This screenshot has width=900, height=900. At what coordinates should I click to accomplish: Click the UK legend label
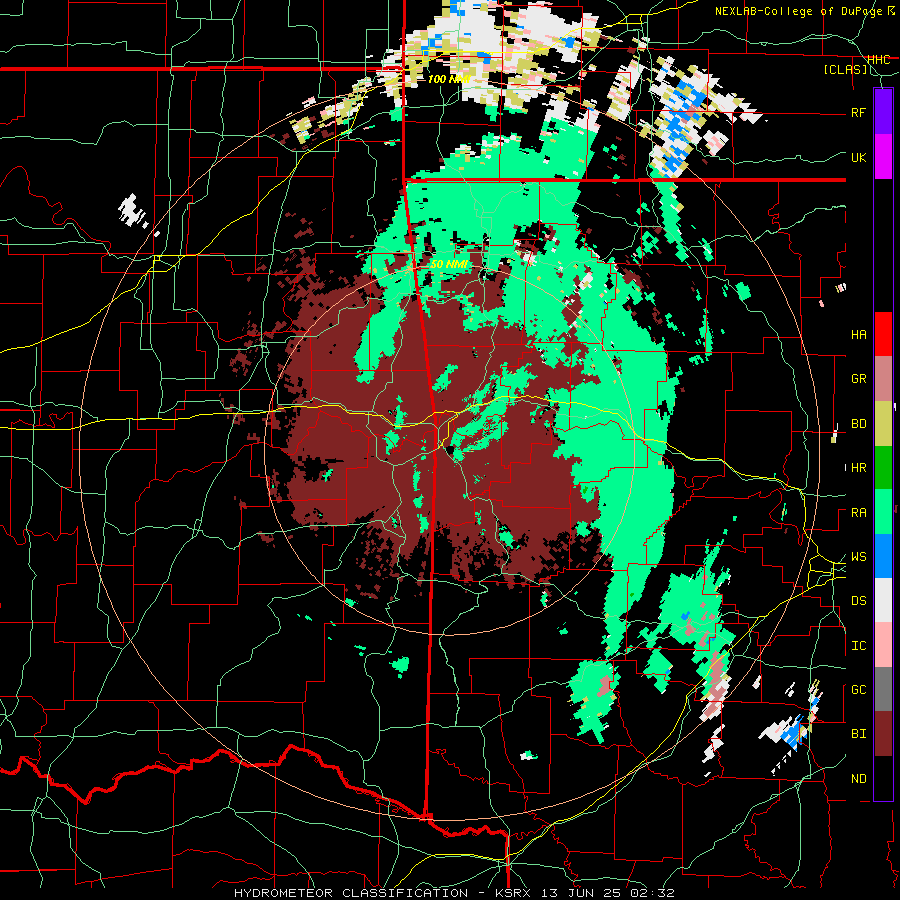point(858,157)
